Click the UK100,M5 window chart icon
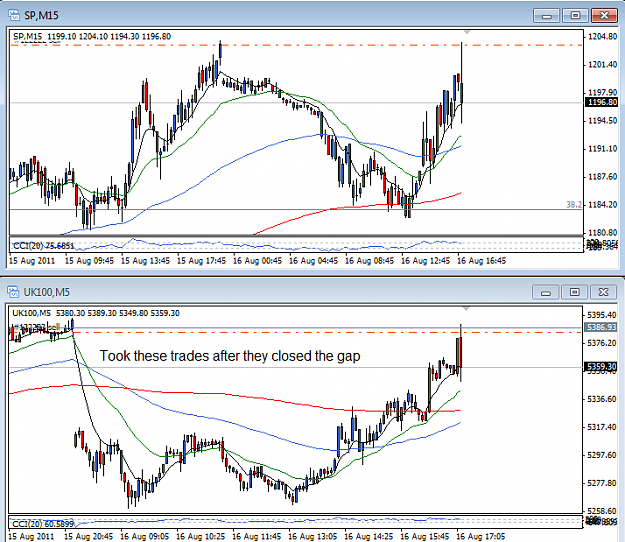 (13, 292)
